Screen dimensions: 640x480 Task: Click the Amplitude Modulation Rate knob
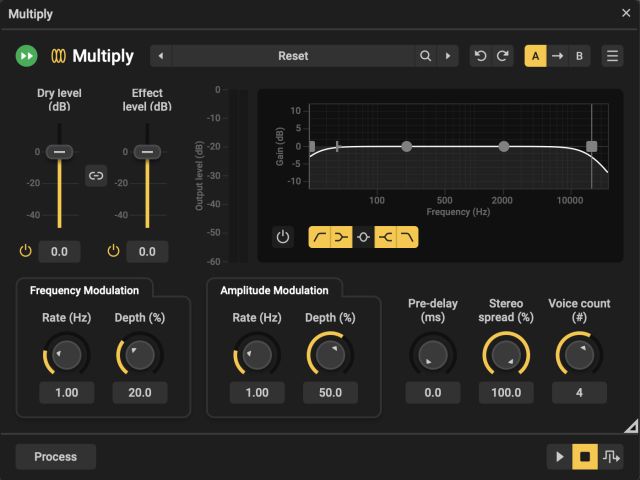(x=257, y=355)
